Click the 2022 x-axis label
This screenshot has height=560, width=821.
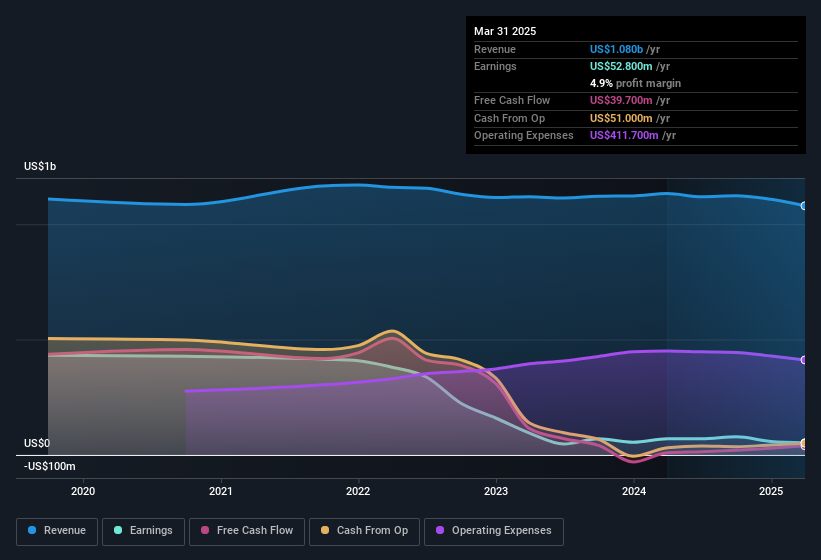pyautogui.click(x=358, y=491)
